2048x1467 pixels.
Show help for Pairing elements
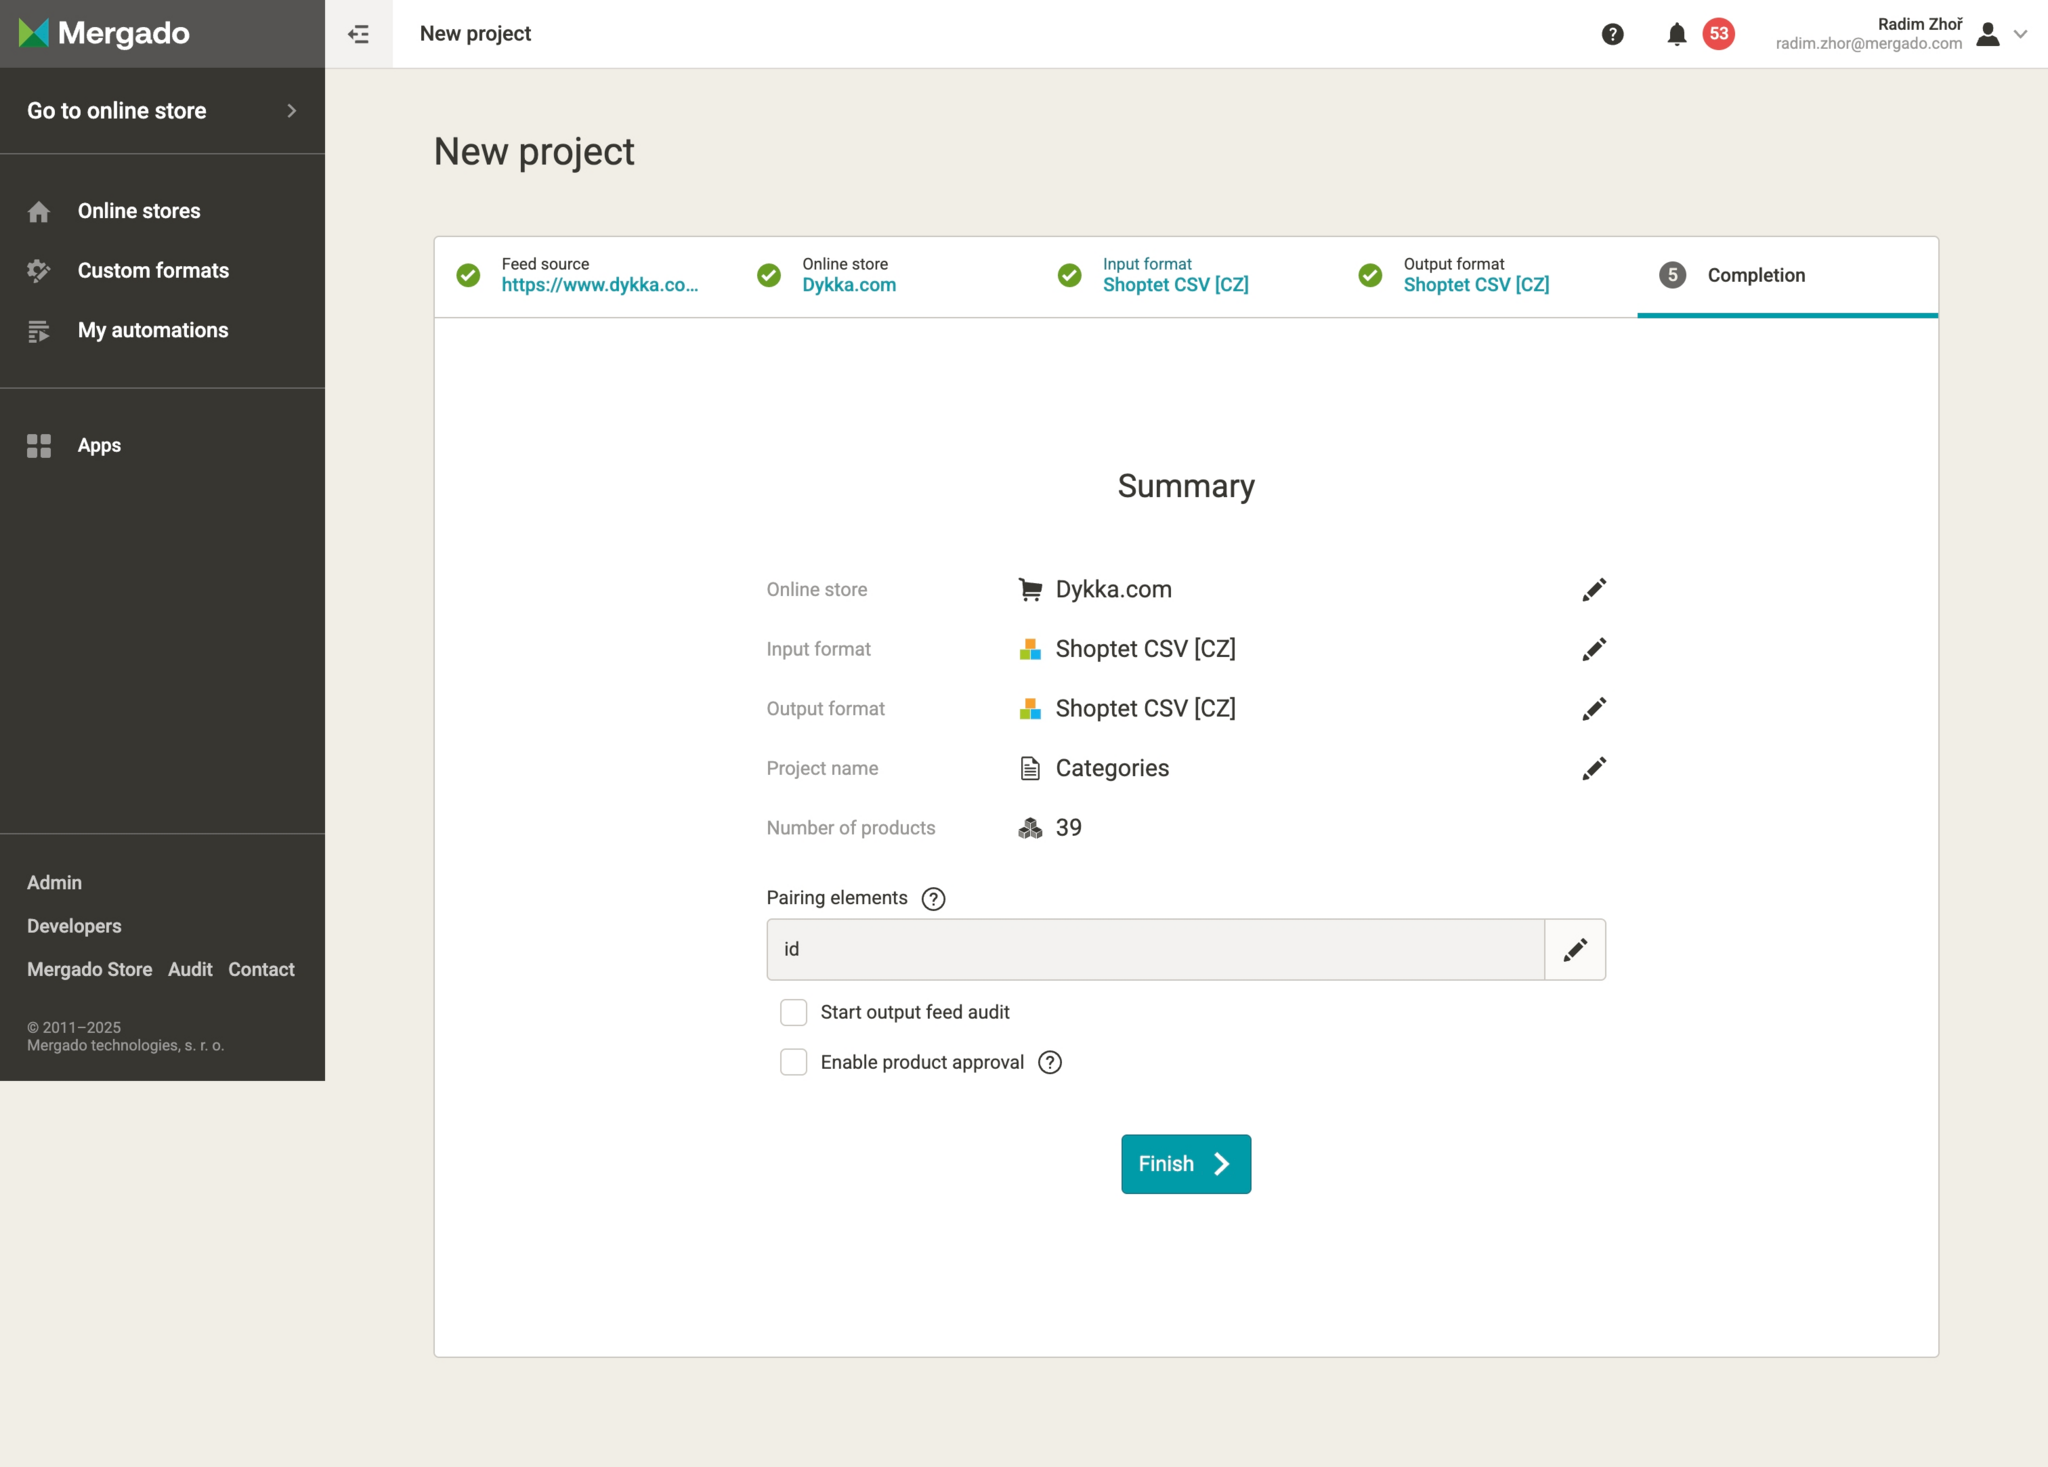(933, 898)
